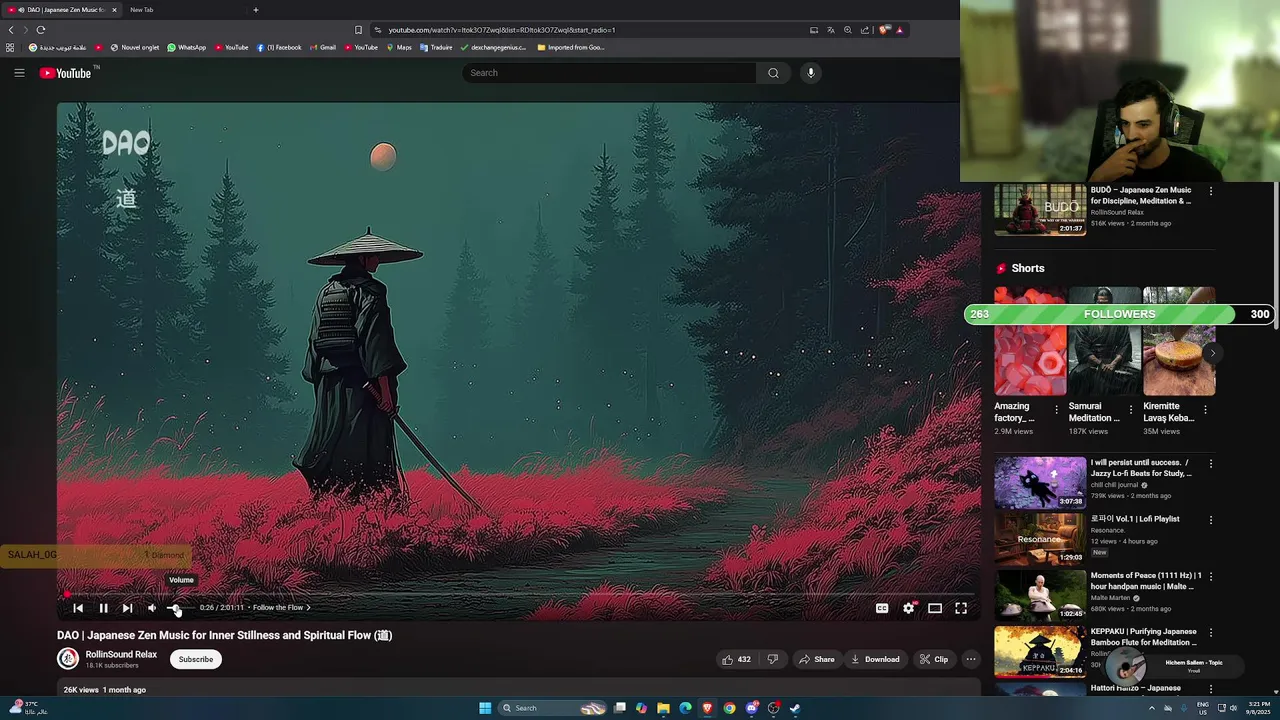Create a Clip of the video
Image resolution: width=1280 pixels, height=720 pixels.
coord(934,659)
